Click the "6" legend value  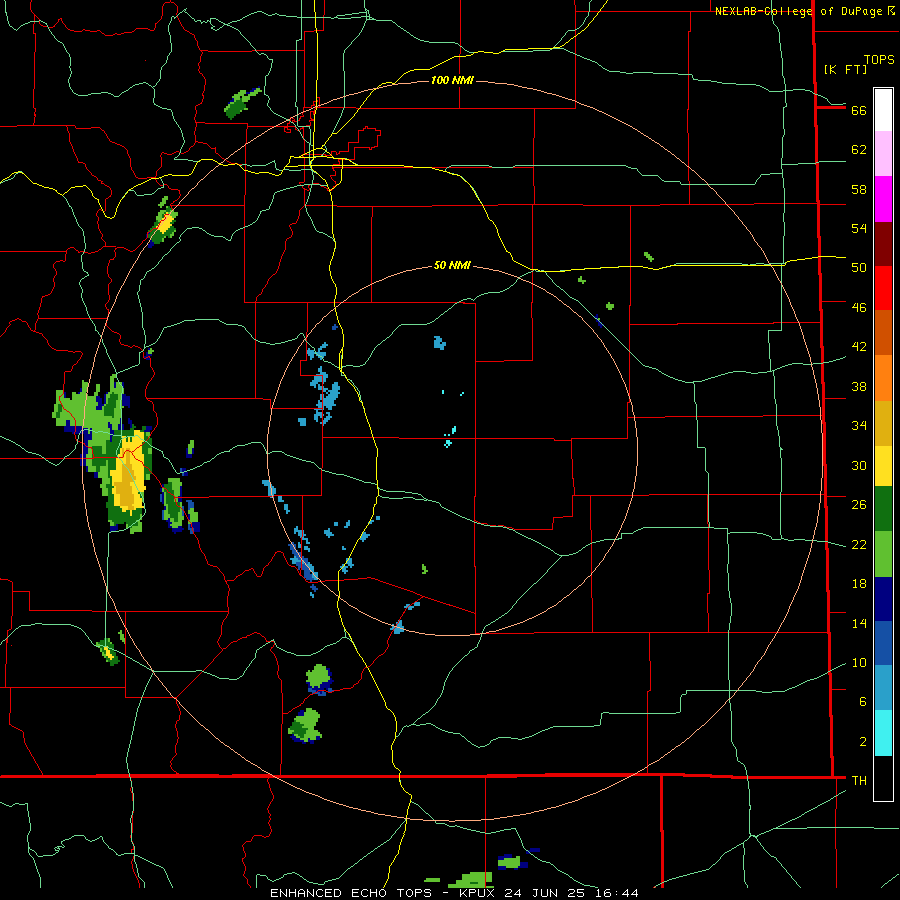tap(863, 702)
